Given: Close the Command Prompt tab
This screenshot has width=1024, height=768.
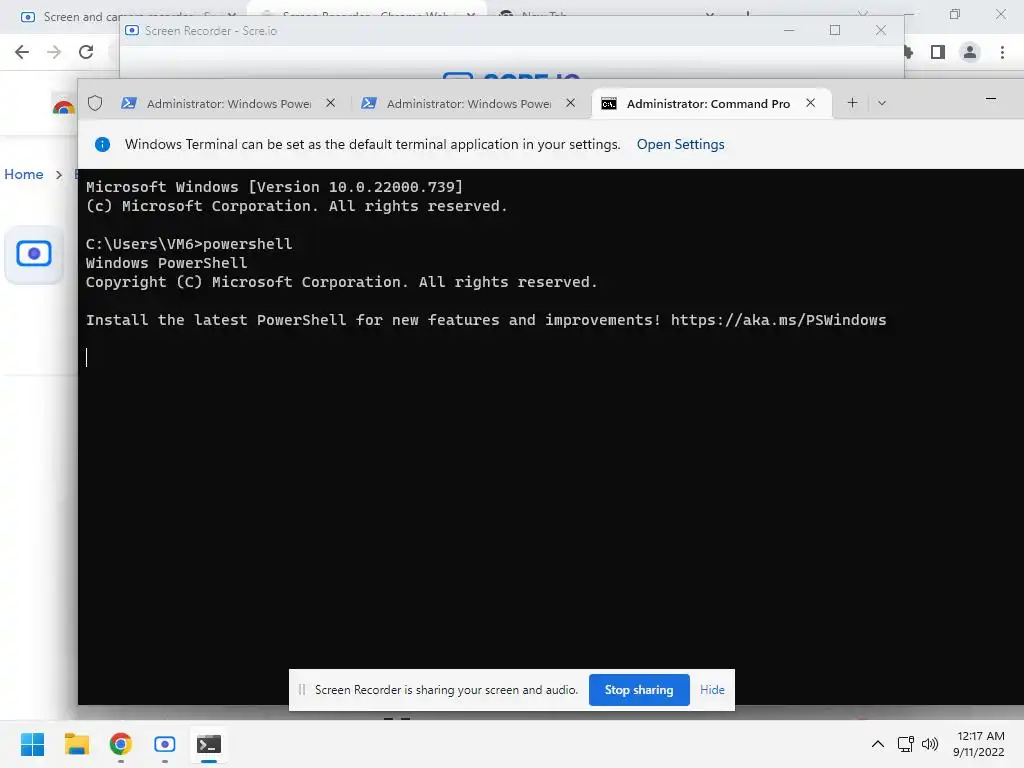Looking at the screenshot, I should pos(810,103).
